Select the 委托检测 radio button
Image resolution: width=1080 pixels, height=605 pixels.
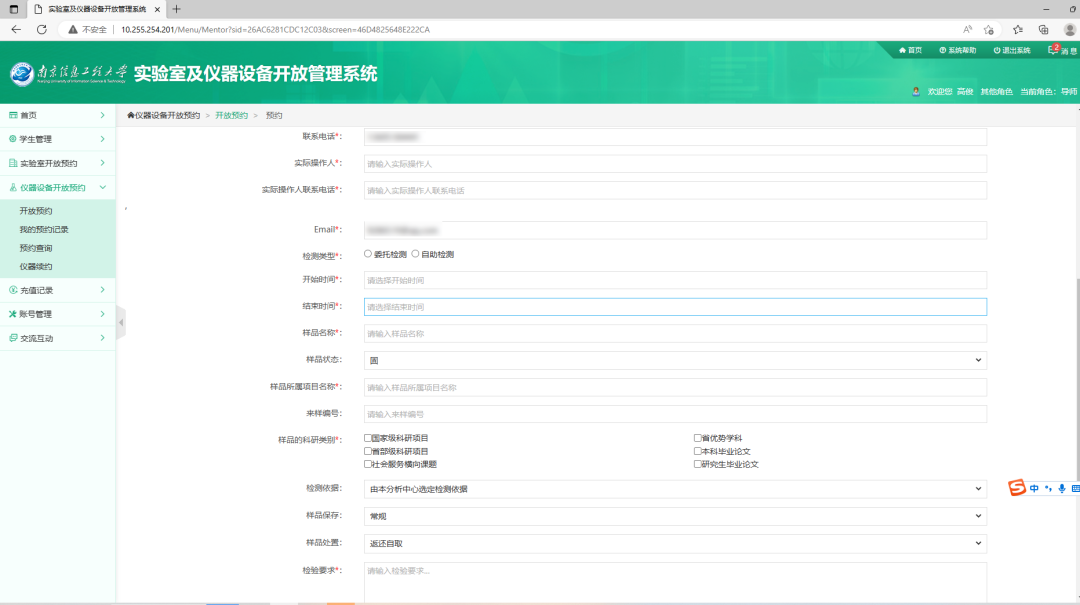[368, 254]
